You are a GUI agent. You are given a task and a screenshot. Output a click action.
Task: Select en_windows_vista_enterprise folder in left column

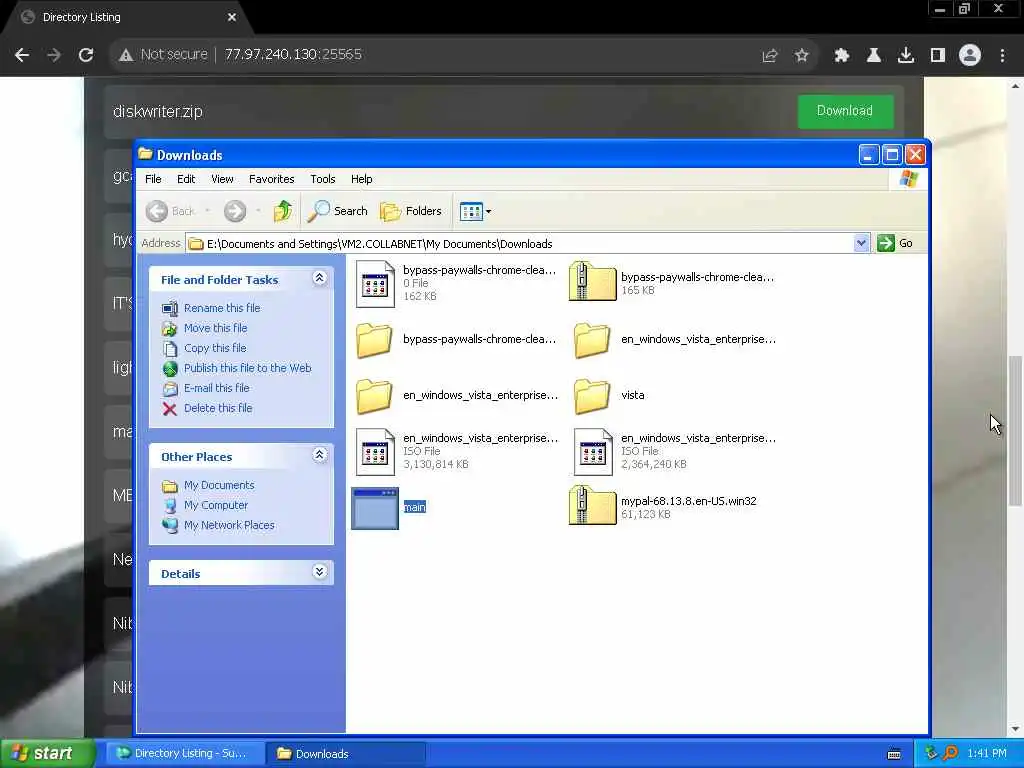coord(374,396)
